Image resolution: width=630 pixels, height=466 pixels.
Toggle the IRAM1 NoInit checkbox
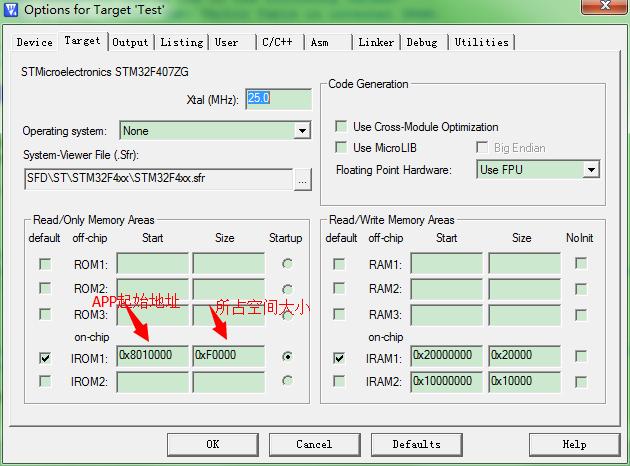581,356
